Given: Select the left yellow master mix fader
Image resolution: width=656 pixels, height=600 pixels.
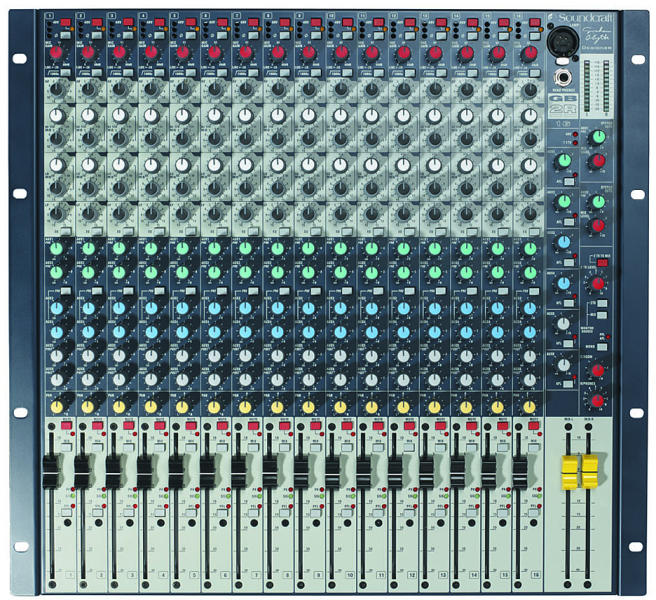Looking at the screenshot, I should [569, 472].
